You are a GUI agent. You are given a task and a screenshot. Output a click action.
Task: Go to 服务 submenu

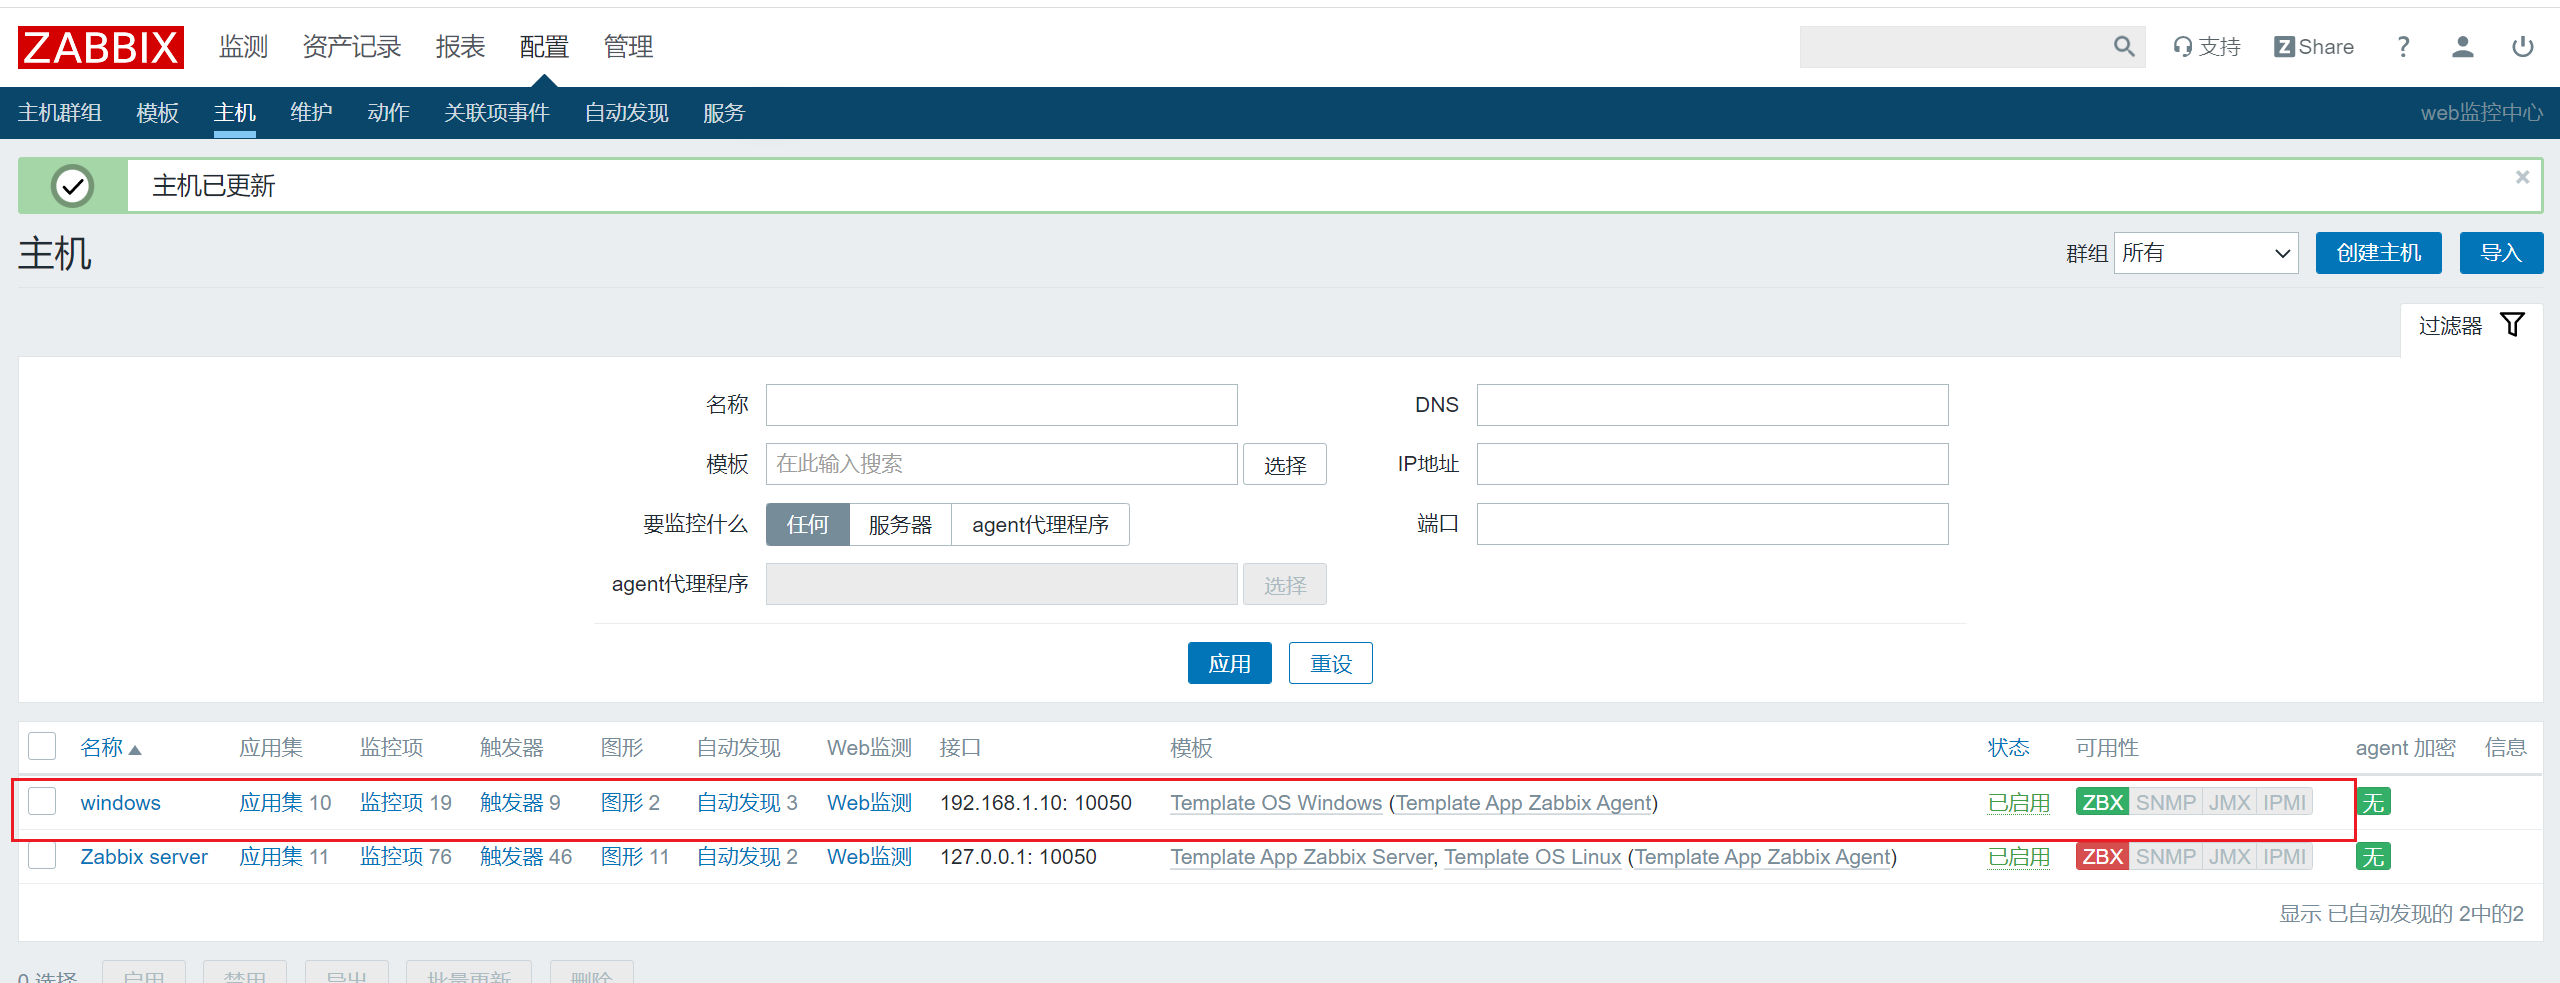pos(724,113)
